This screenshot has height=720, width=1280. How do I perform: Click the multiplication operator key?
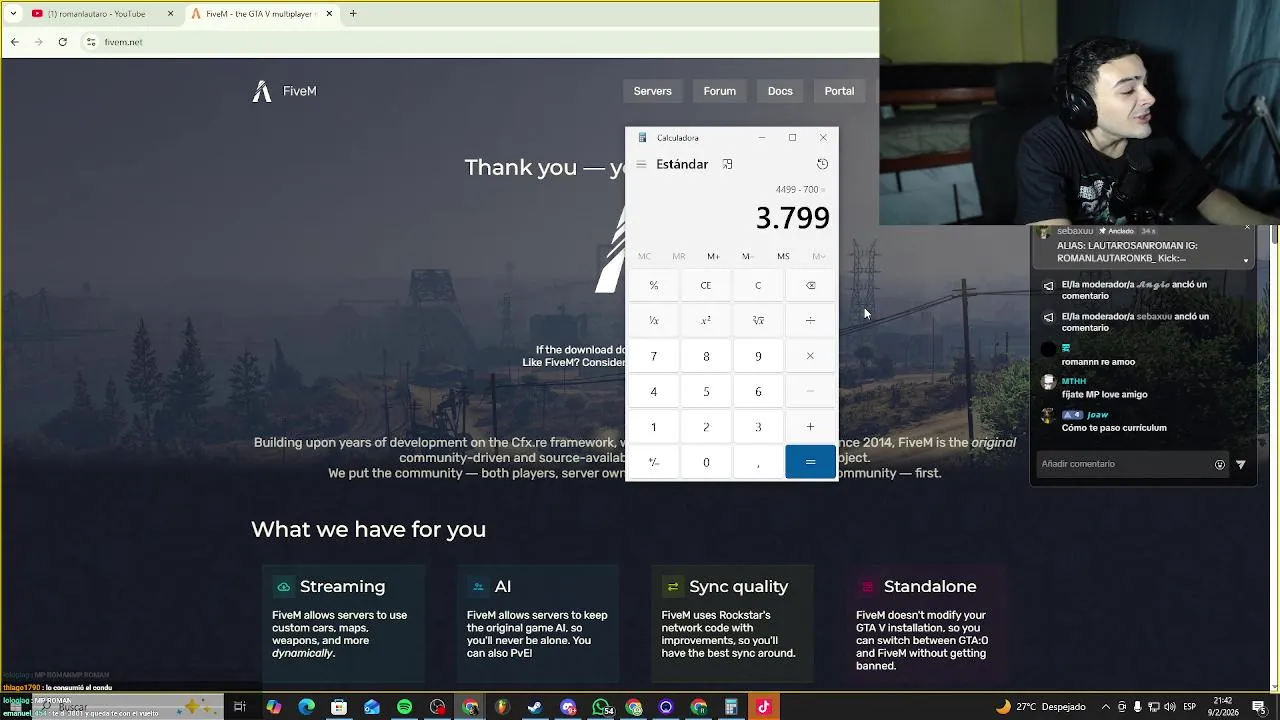810,356
